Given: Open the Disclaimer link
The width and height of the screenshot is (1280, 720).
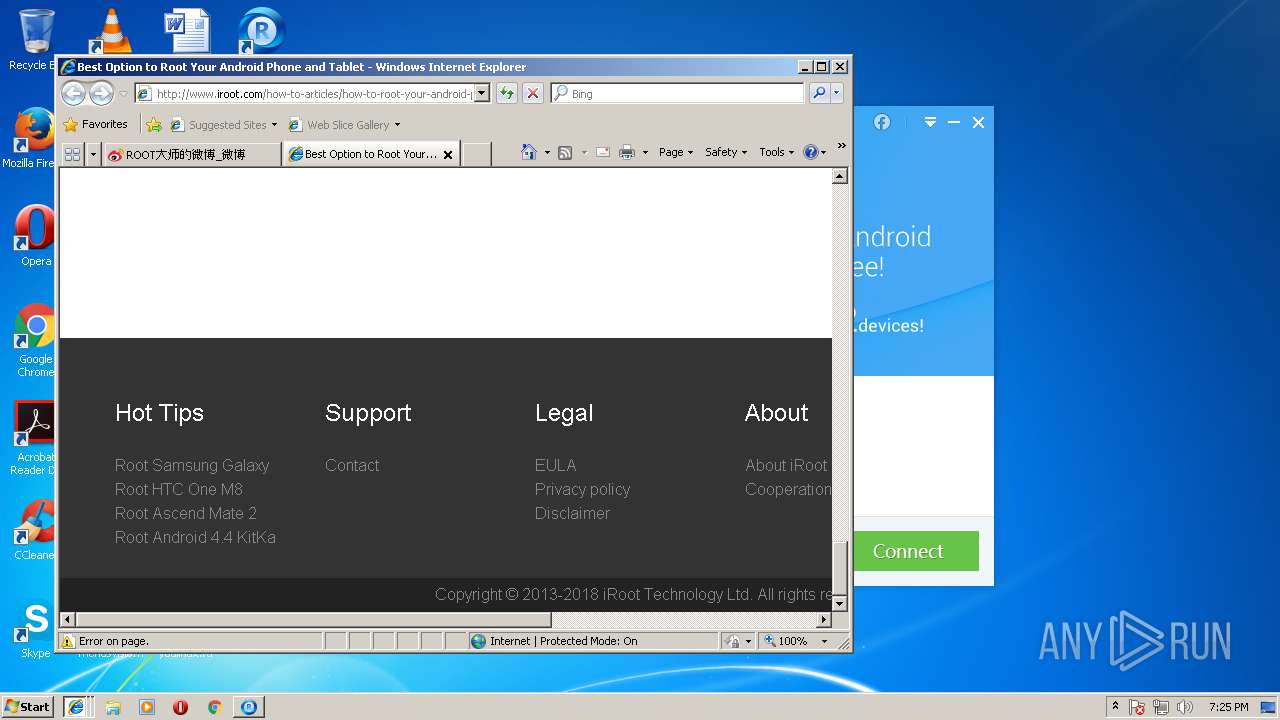Looking at the screenshot, I should (572, 513).
